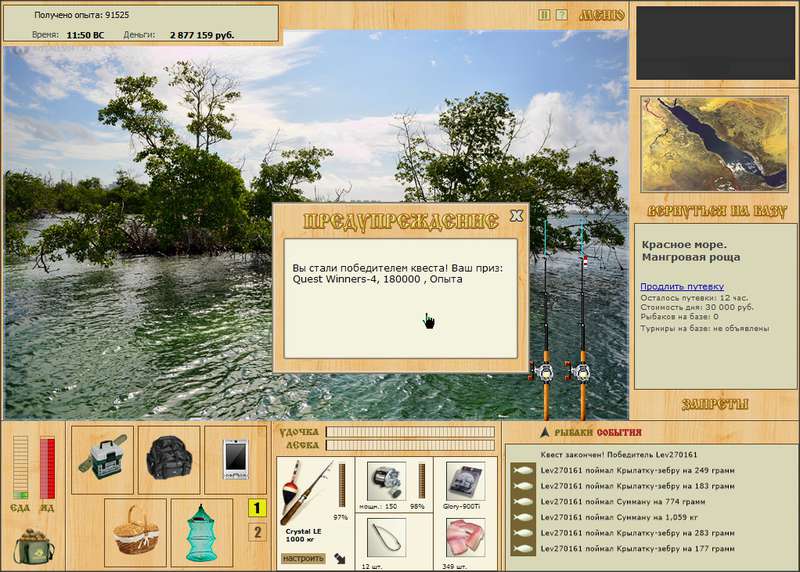Viewport: 800px width, 572px height.
Task: Click the dark panel at top right
Action: point(715,43)
